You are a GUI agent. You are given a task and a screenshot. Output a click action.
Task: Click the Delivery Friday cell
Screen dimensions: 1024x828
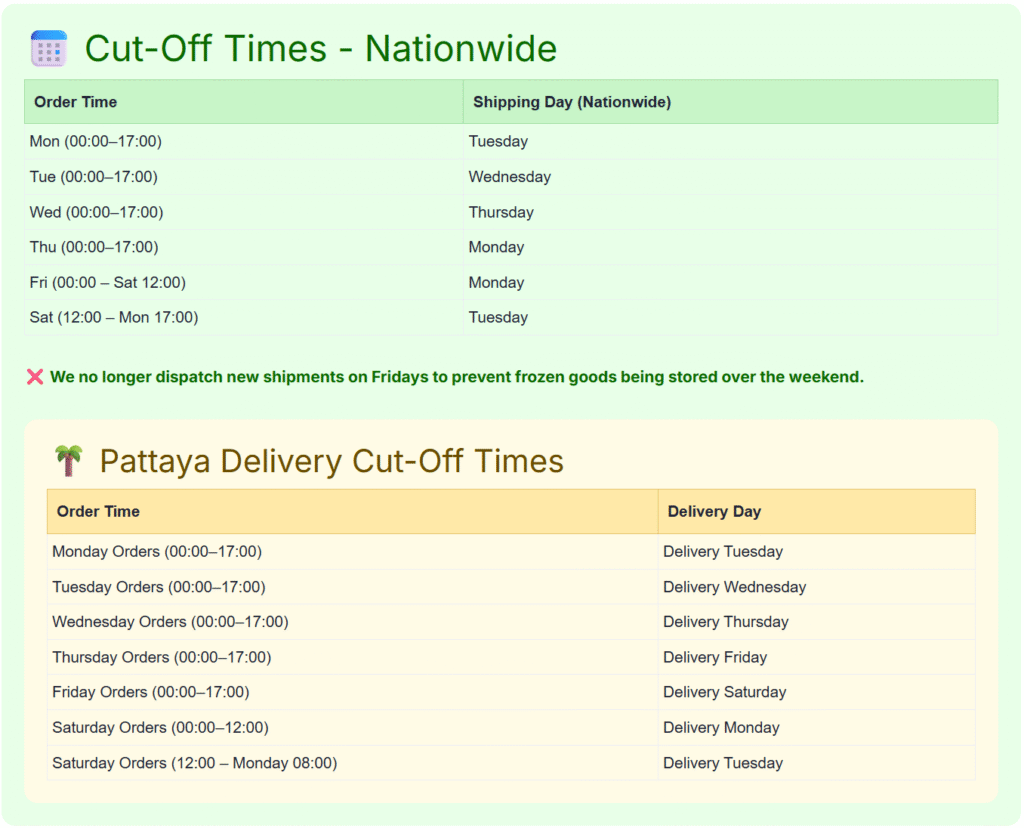[714, 657]
